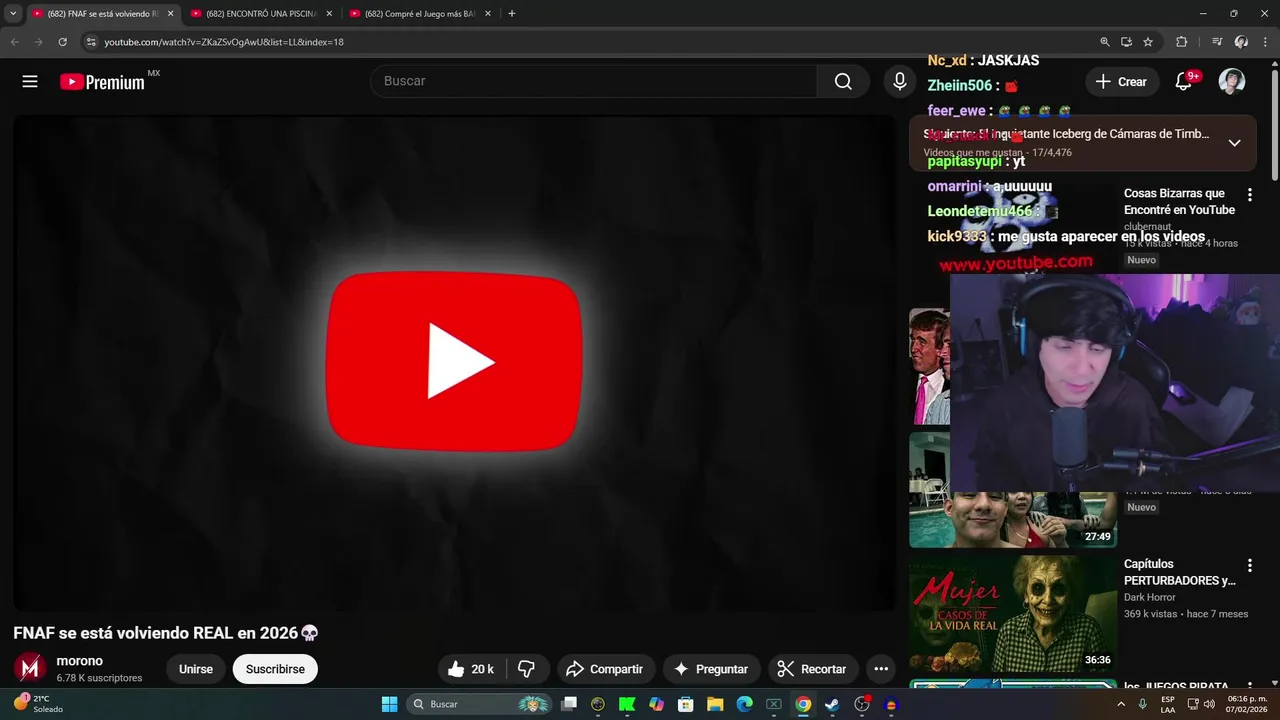Click the Recortar button
The width and height of the screenshot is (1280, 720).
[x=813, y=669]
